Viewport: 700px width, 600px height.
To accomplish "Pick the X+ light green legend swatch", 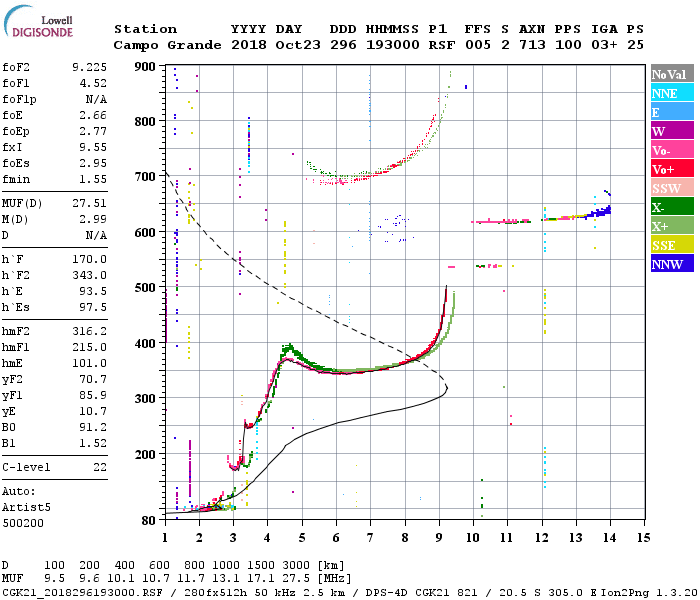I will 672,225.
